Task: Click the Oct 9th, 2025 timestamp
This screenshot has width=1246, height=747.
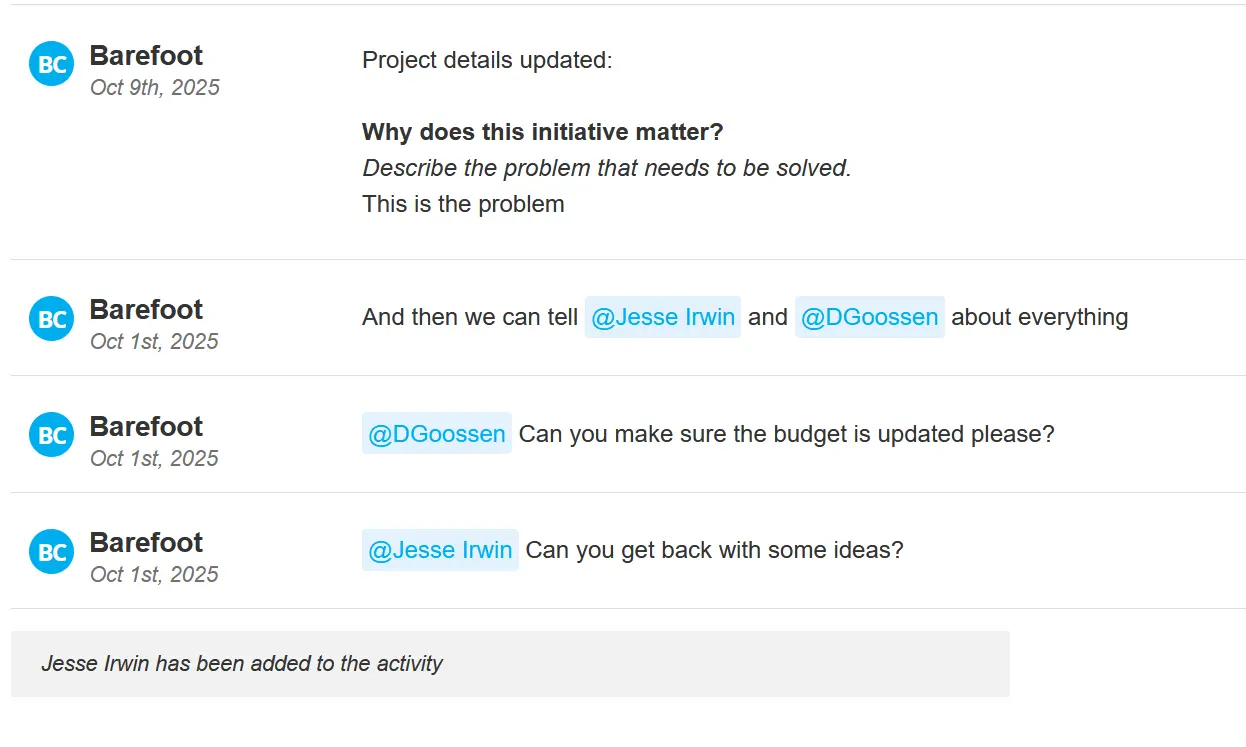Action: [x=154, y=87]
